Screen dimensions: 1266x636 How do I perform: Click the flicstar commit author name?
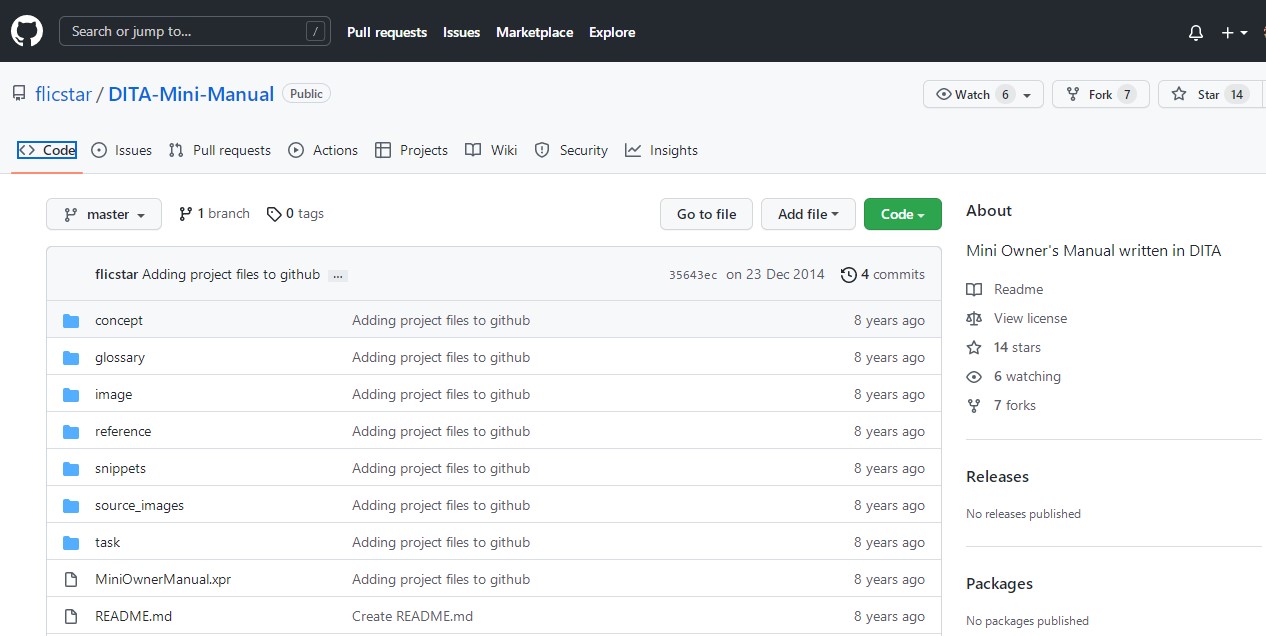(117, 274)
